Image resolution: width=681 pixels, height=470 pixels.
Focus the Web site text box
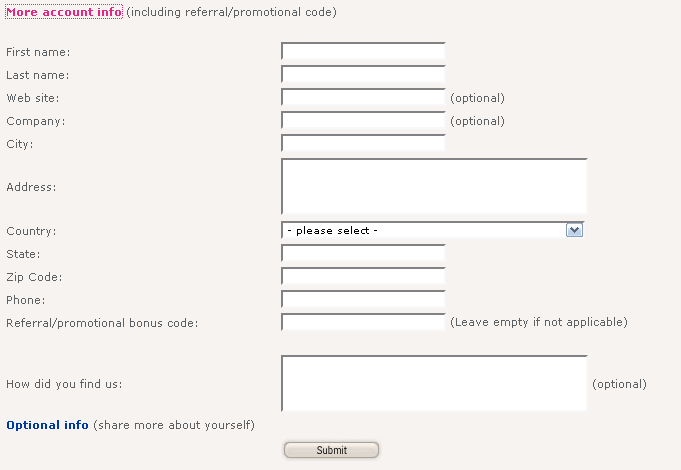coord(363,97)
